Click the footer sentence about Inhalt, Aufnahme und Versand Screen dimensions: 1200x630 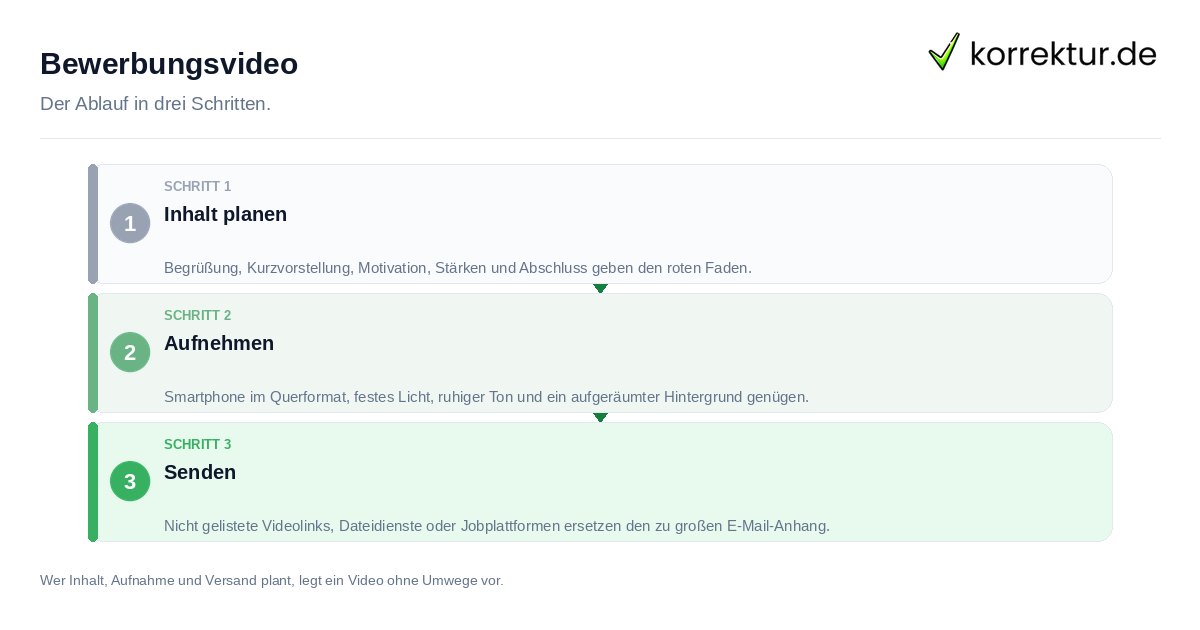[272, 580]
